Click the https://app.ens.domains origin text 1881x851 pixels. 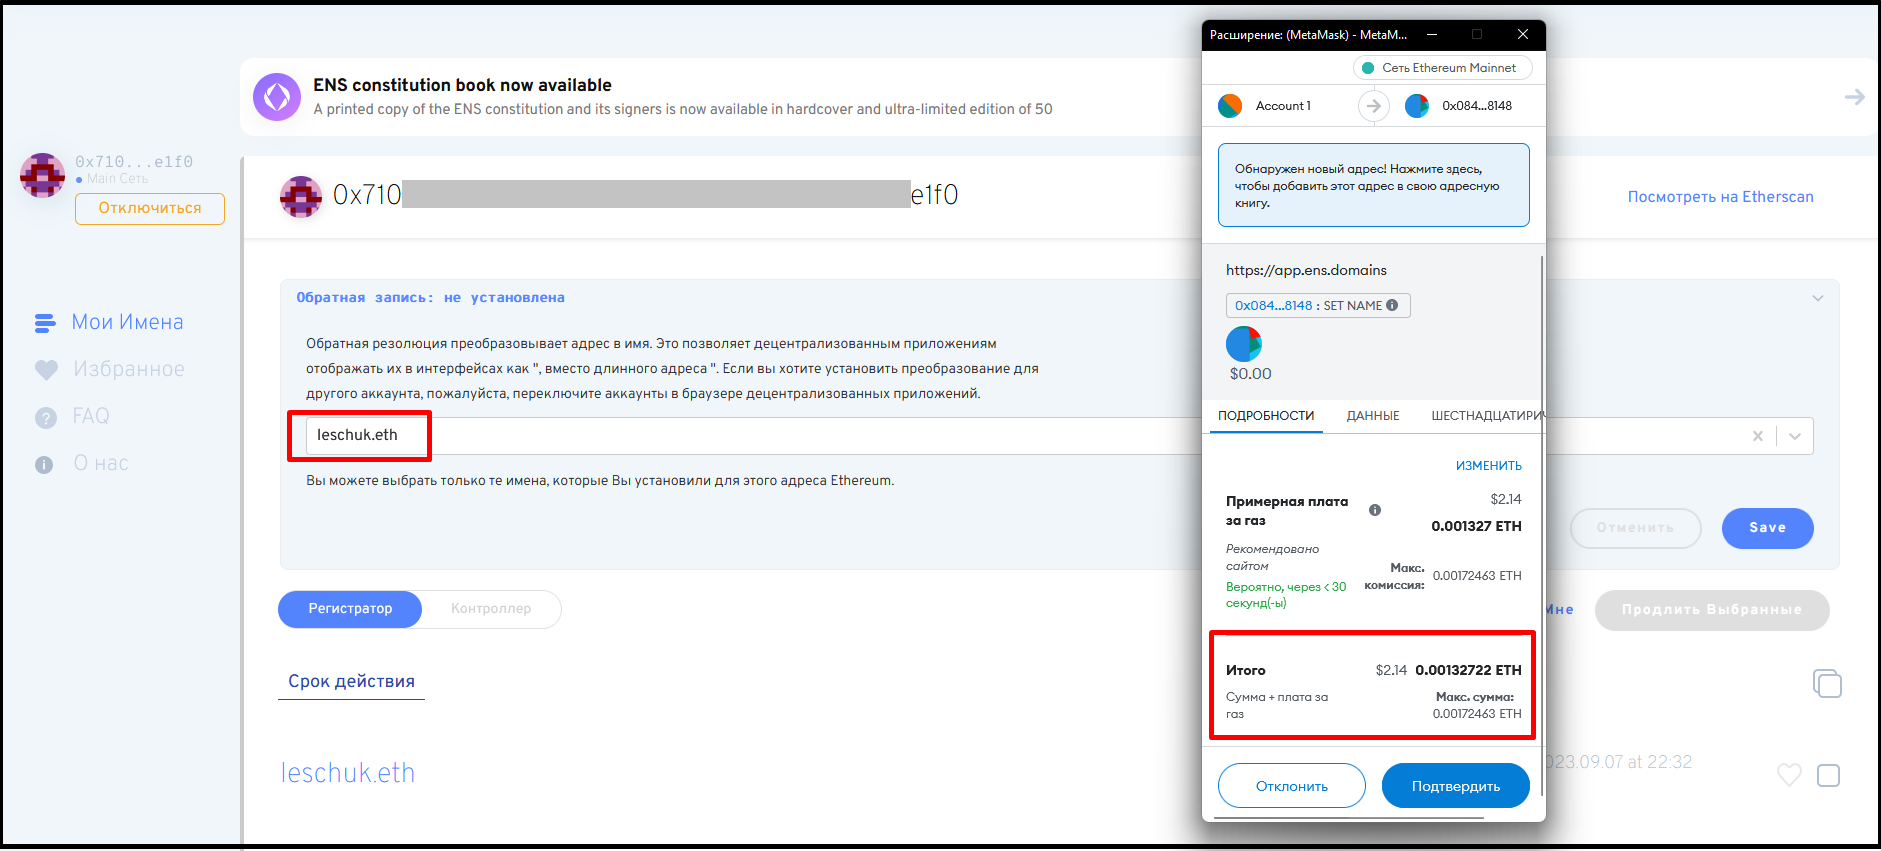click(1306, 270)
